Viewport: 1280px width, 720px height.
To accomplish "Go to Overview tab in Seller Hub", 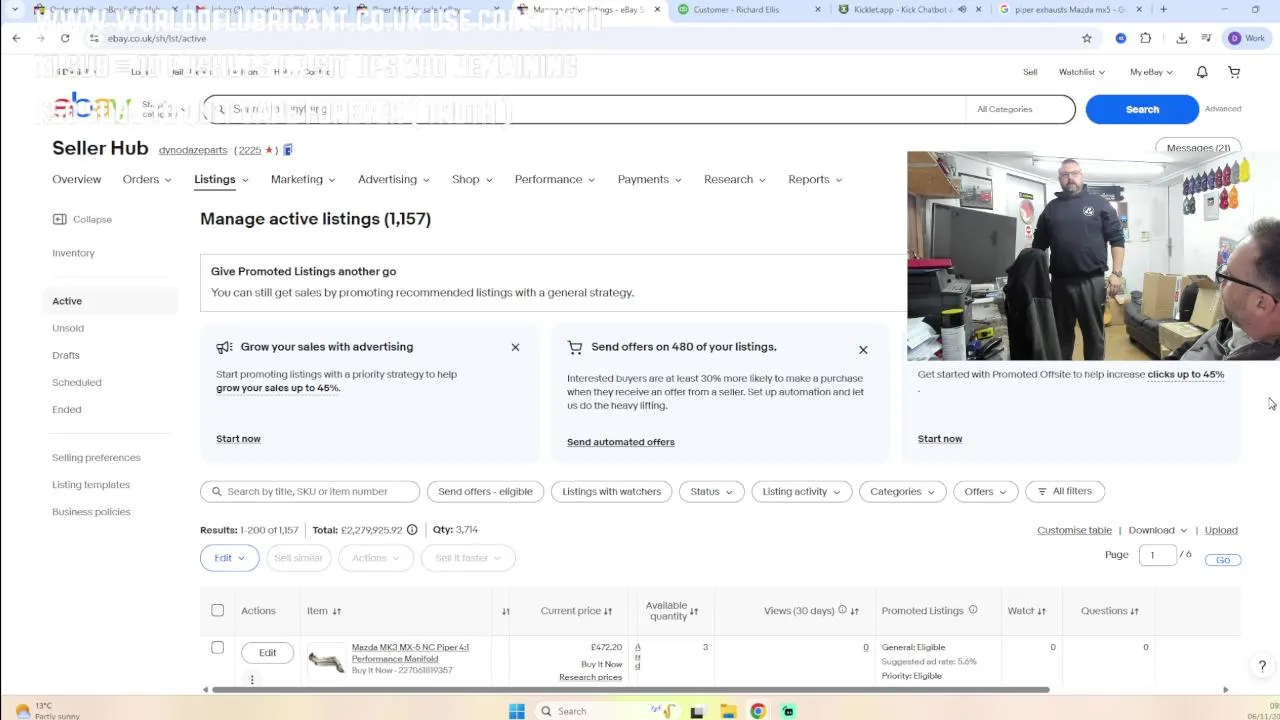I will (x=77, y=179).
